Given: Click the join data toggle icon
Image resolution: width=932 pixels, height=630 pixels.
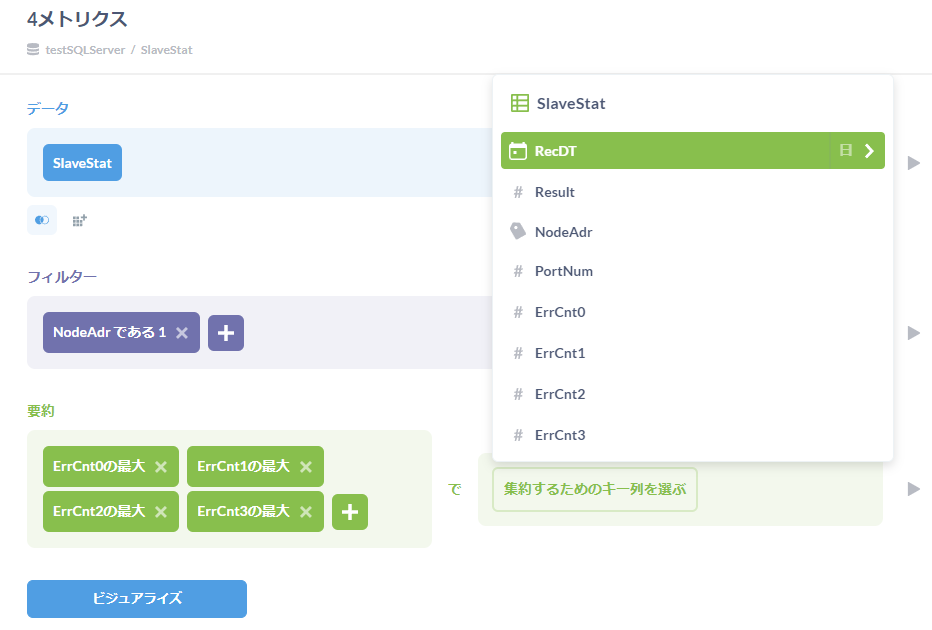Looking at the screenshot, I should tap(42, 220).
